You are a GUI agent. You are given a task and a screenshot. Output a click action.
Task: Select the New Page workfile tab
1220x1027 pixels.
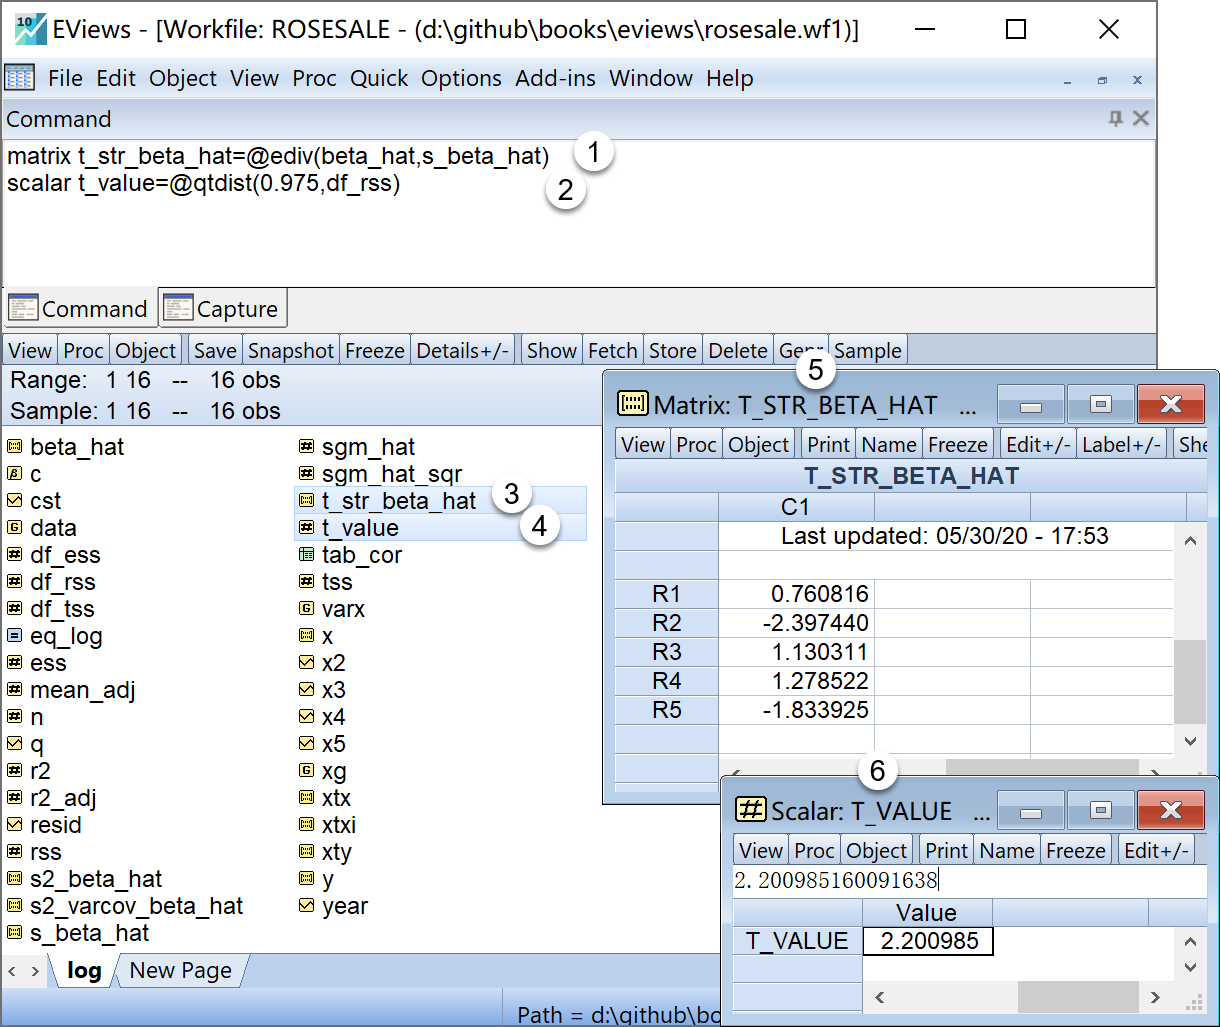pyautogui.click(x=180, y=970)
